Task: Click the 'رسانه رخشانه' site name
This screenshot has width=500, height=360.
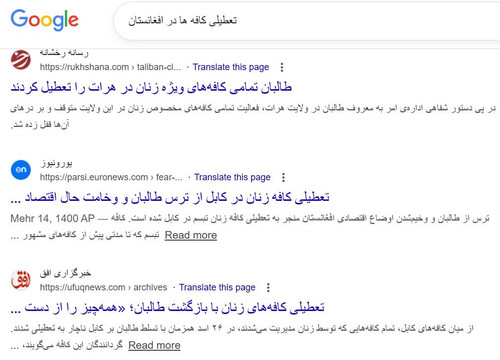Action: point(64,53)
